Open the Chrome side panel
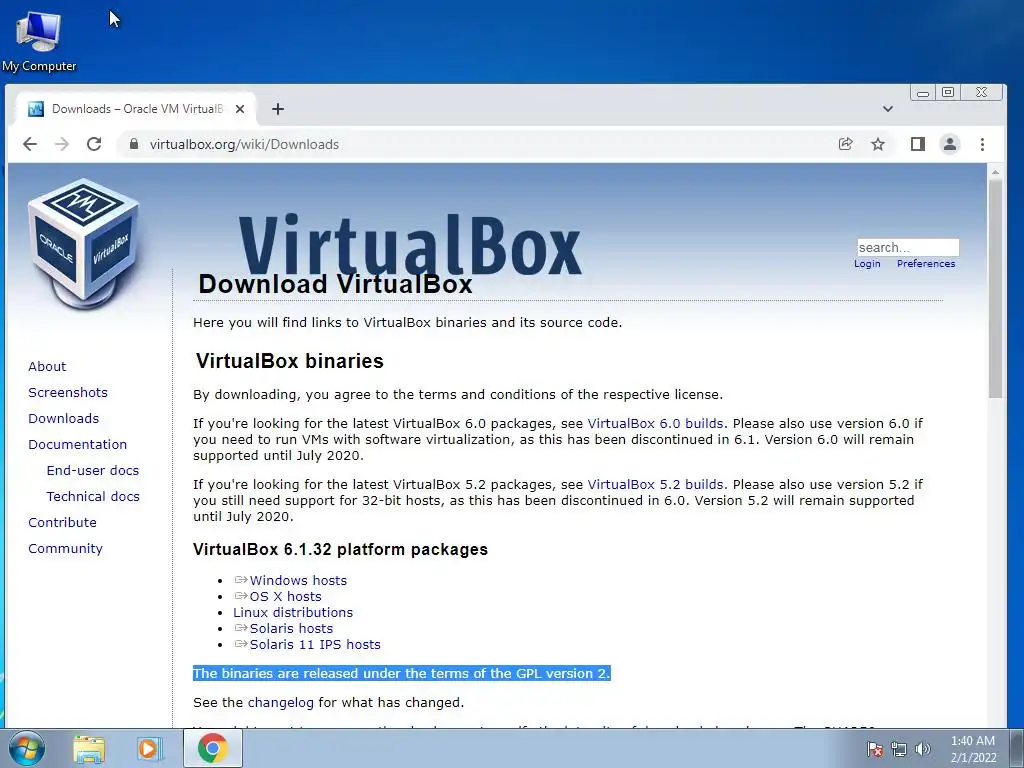 tap(918, 144)
